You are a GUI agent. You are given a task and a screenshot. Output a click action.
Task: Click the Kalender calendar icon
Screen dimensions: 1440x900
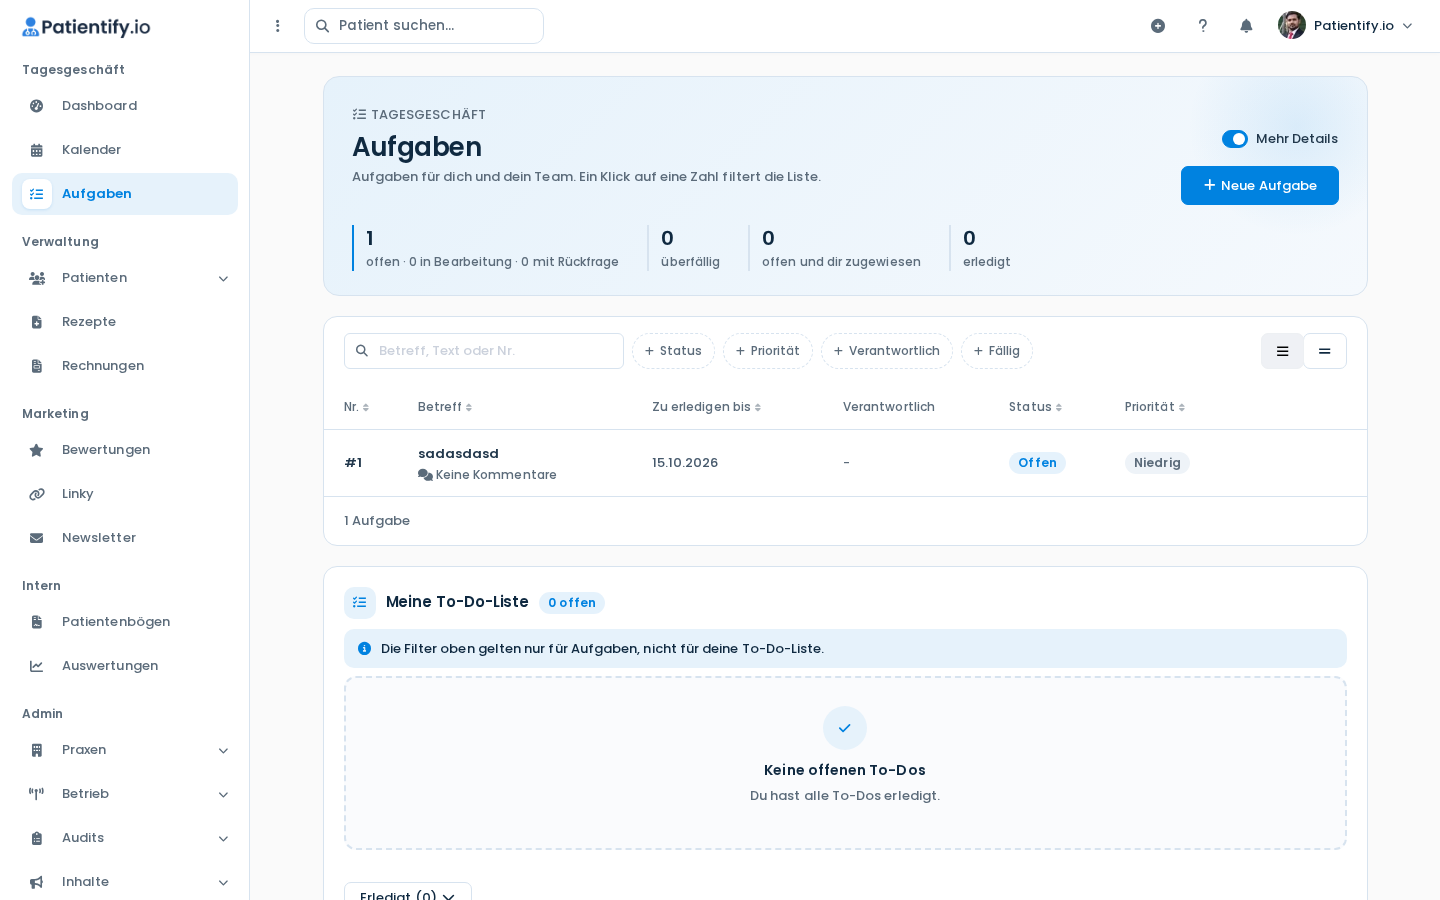click(37, 150)
